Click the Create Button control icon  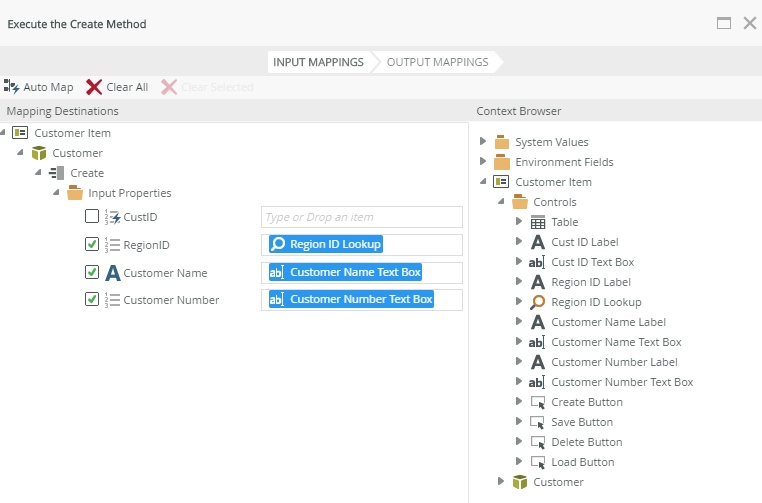pyautogui.click(x=537, y=402)
